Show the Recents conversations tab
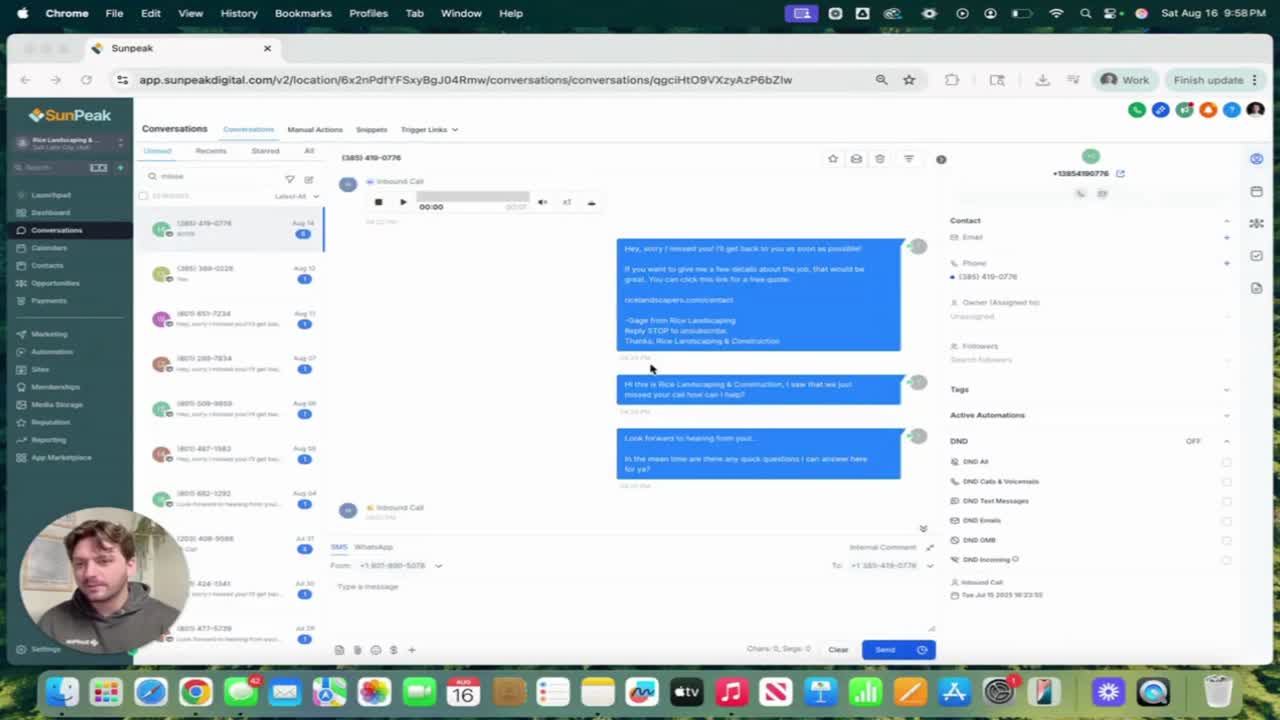The image size is (1280, 720). (211, 151)
